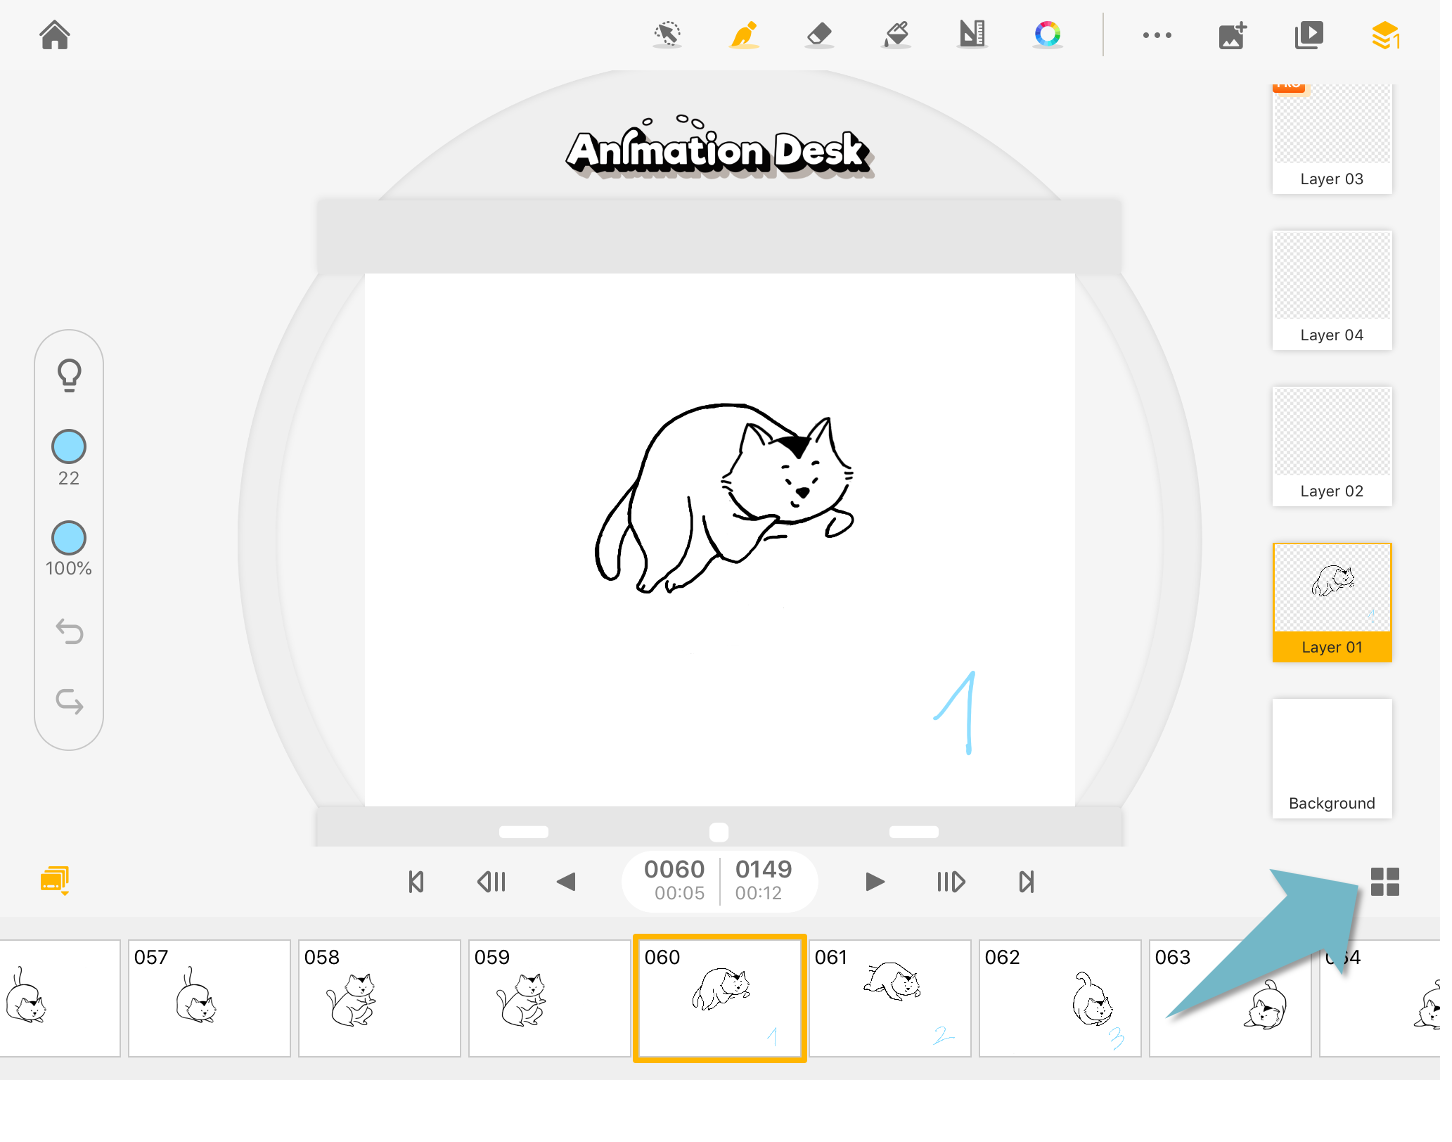This screenshot has width=1452, height=1142.
Task: Select the eraser tool
Action: 820,35
